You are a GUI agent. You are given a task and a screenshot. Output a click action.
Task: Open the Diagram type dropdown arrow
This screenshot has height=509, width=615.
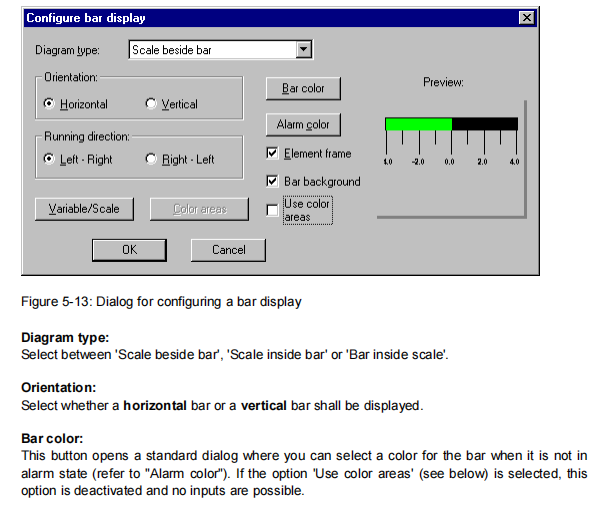pos(305,49)
